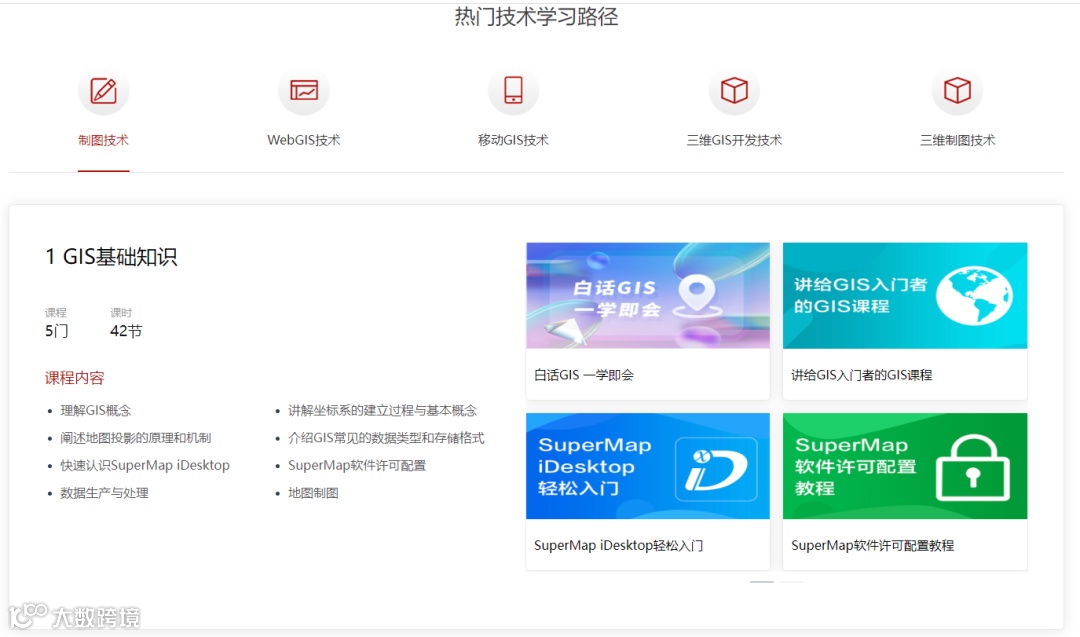Click the page title 热门技术学习路径

click(x=537, y=17)
